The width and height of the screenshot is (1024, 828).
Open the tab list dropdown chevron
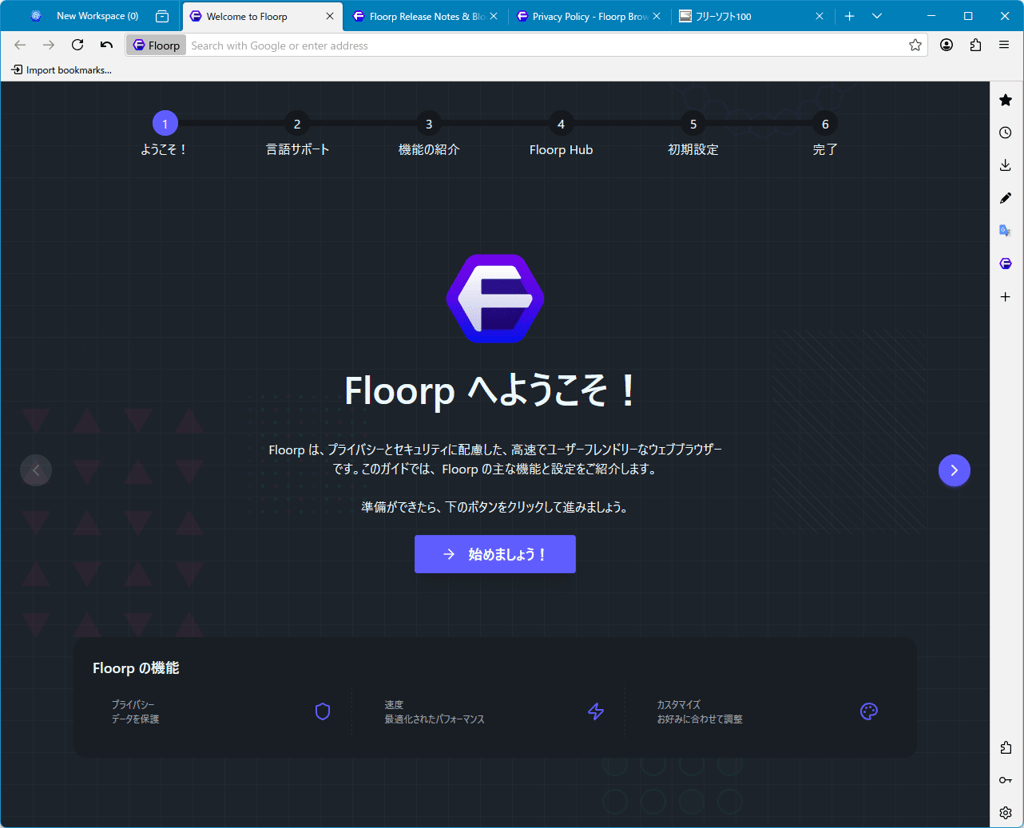click(876, 16)
